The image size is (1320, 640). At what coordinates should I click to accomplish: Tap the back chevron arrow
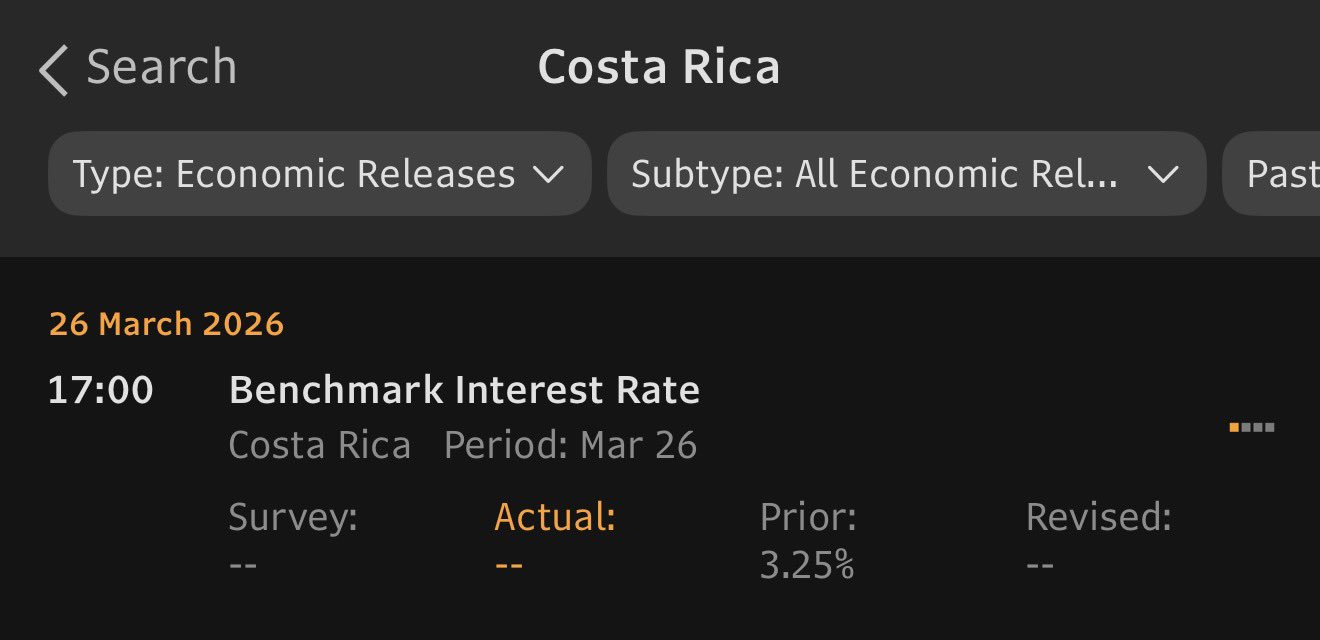coord(54,71)
